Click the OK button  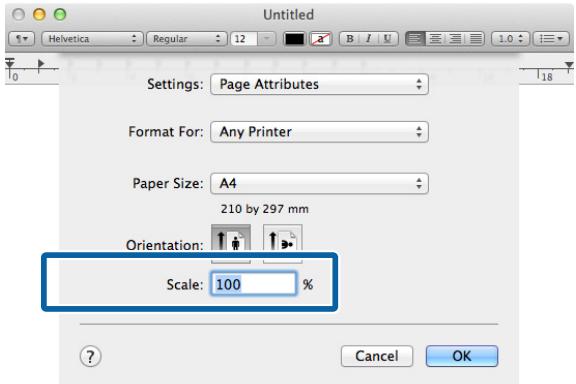click(462, 356)
